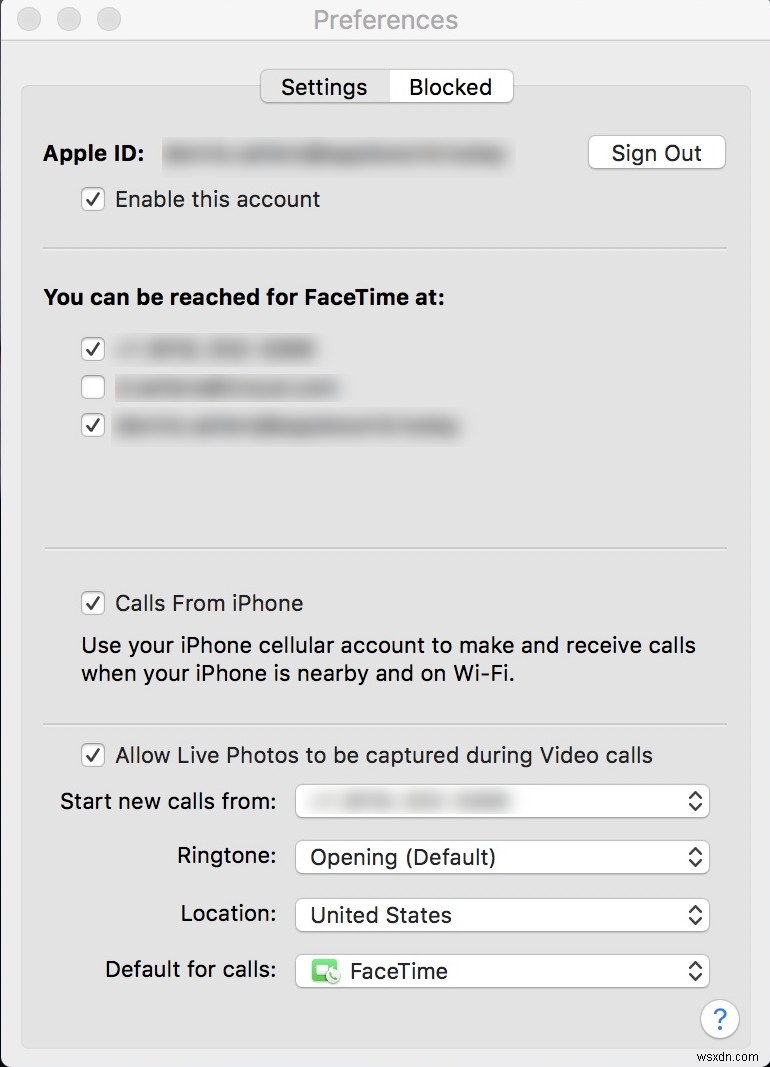Toggle the third Apple ID email checkbox
Viewport: 770px width, 1067px height.
[x=92, y=425]
